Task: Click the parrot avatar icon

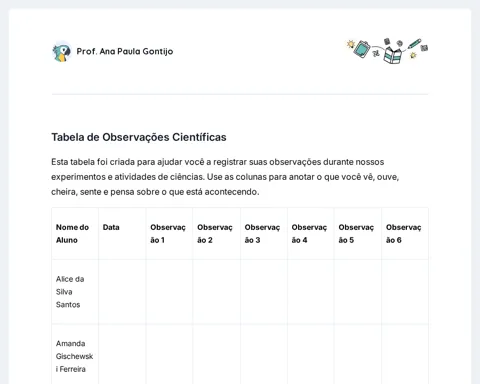Action: click(62, 52)
